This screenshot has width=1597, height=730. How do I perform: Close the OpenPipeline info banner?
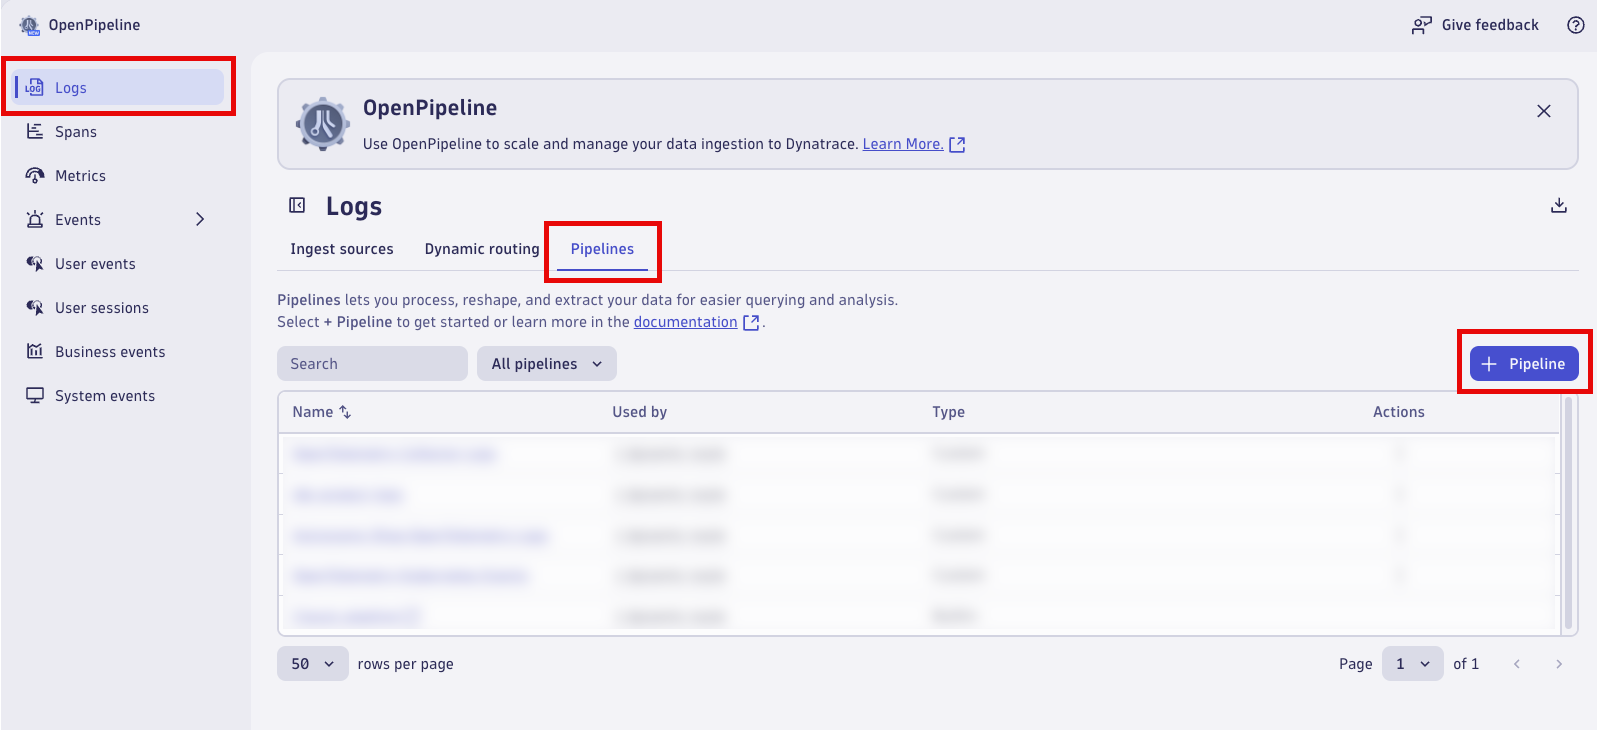[1544, 111]
